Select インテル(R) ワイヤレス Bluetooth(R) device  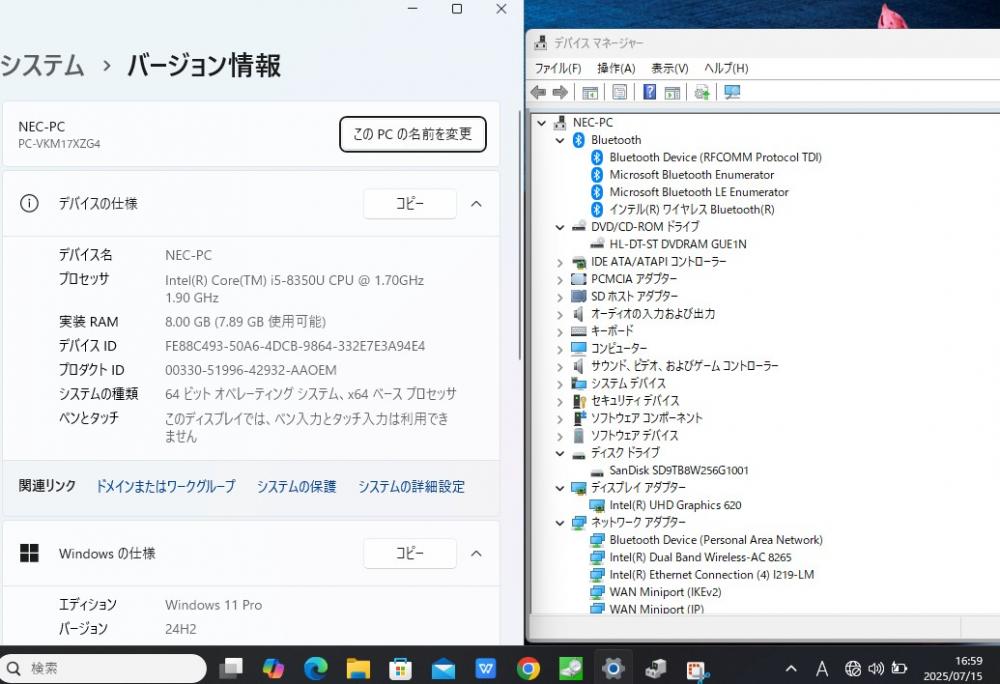point(691,209)
